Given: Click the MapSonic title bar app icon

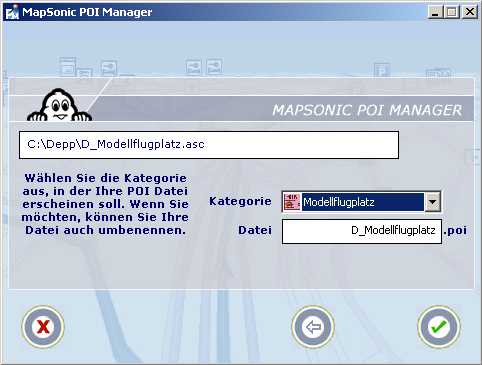Looking at the screenshot, I should tap(12, 12).
